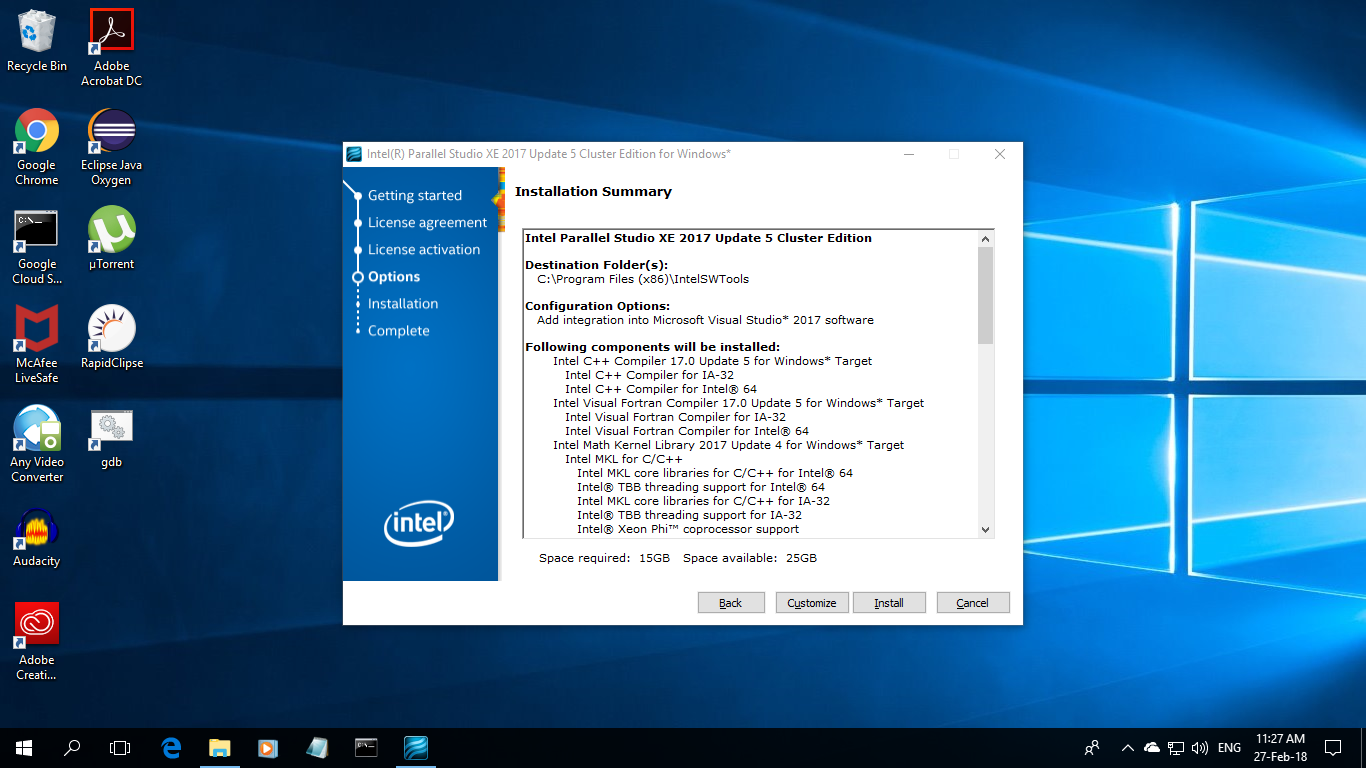The image size is (1366, 768).
Task: Click the summary scrollbar thumb
Action: 985,296
